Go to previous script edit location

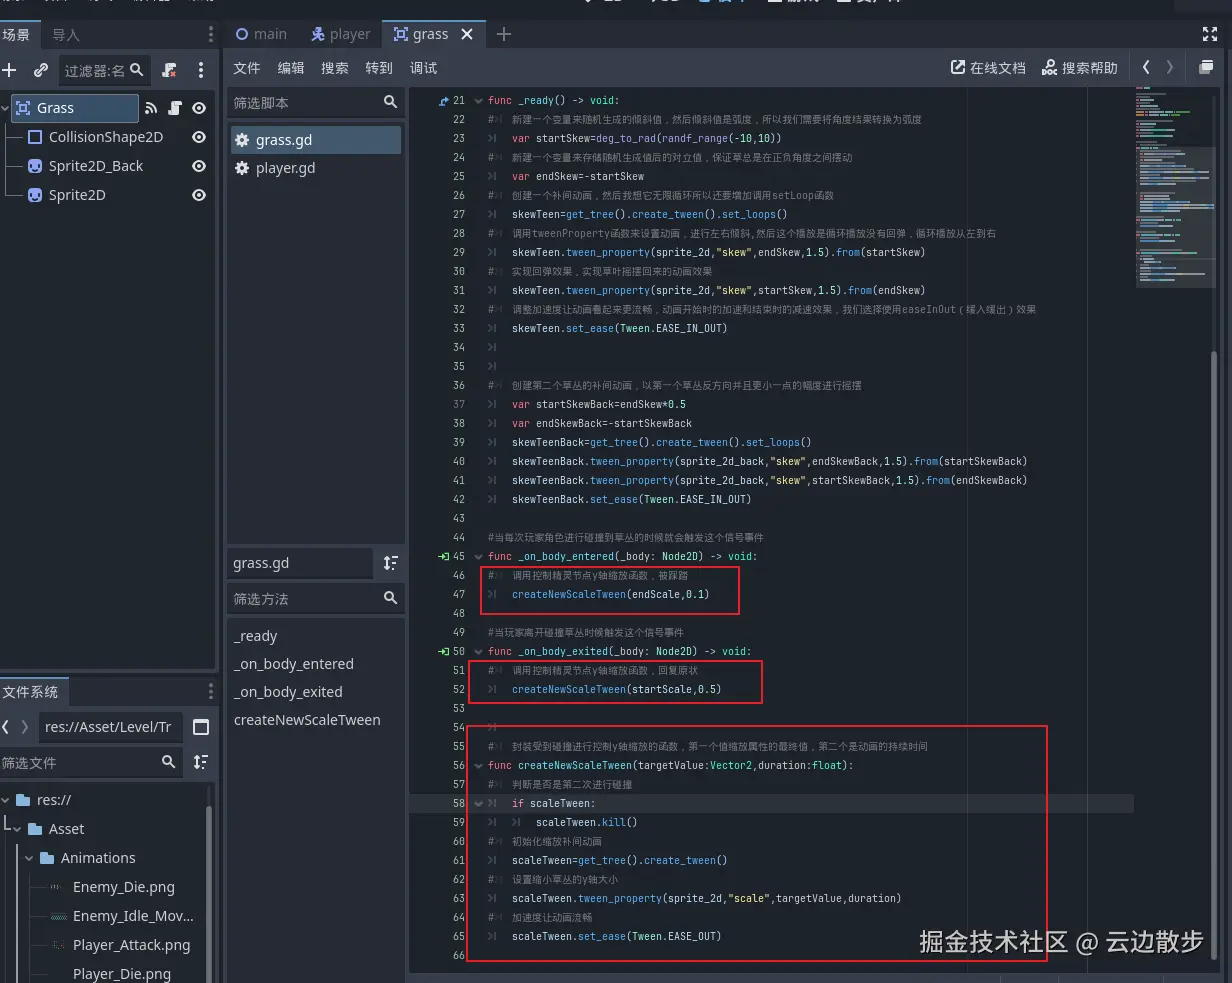tap(1146, 67)
